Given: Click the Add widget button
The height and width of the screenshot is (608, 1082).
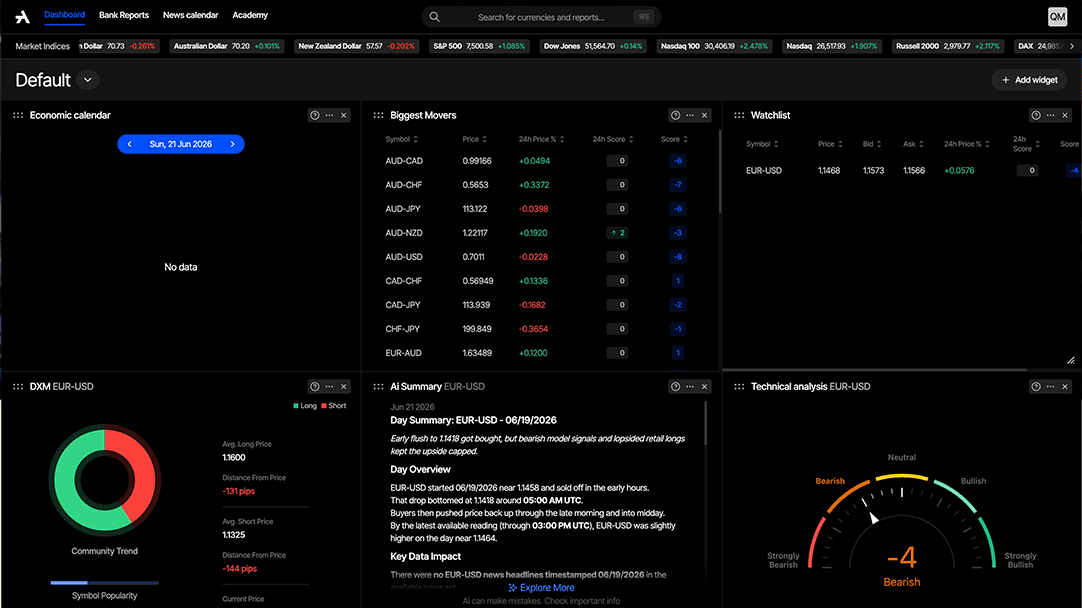Looking at the screenshot, I should point(1030,80).
